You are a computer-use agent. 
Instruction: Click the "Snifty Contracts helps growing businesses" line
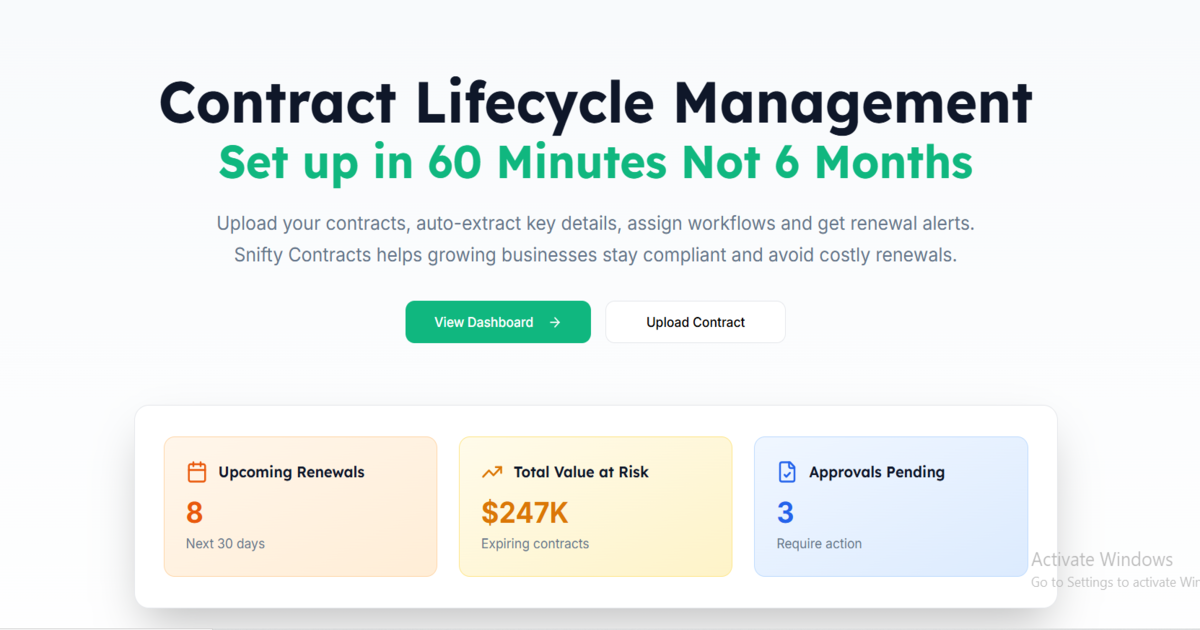pyautogui.click(x=596, y=255)
